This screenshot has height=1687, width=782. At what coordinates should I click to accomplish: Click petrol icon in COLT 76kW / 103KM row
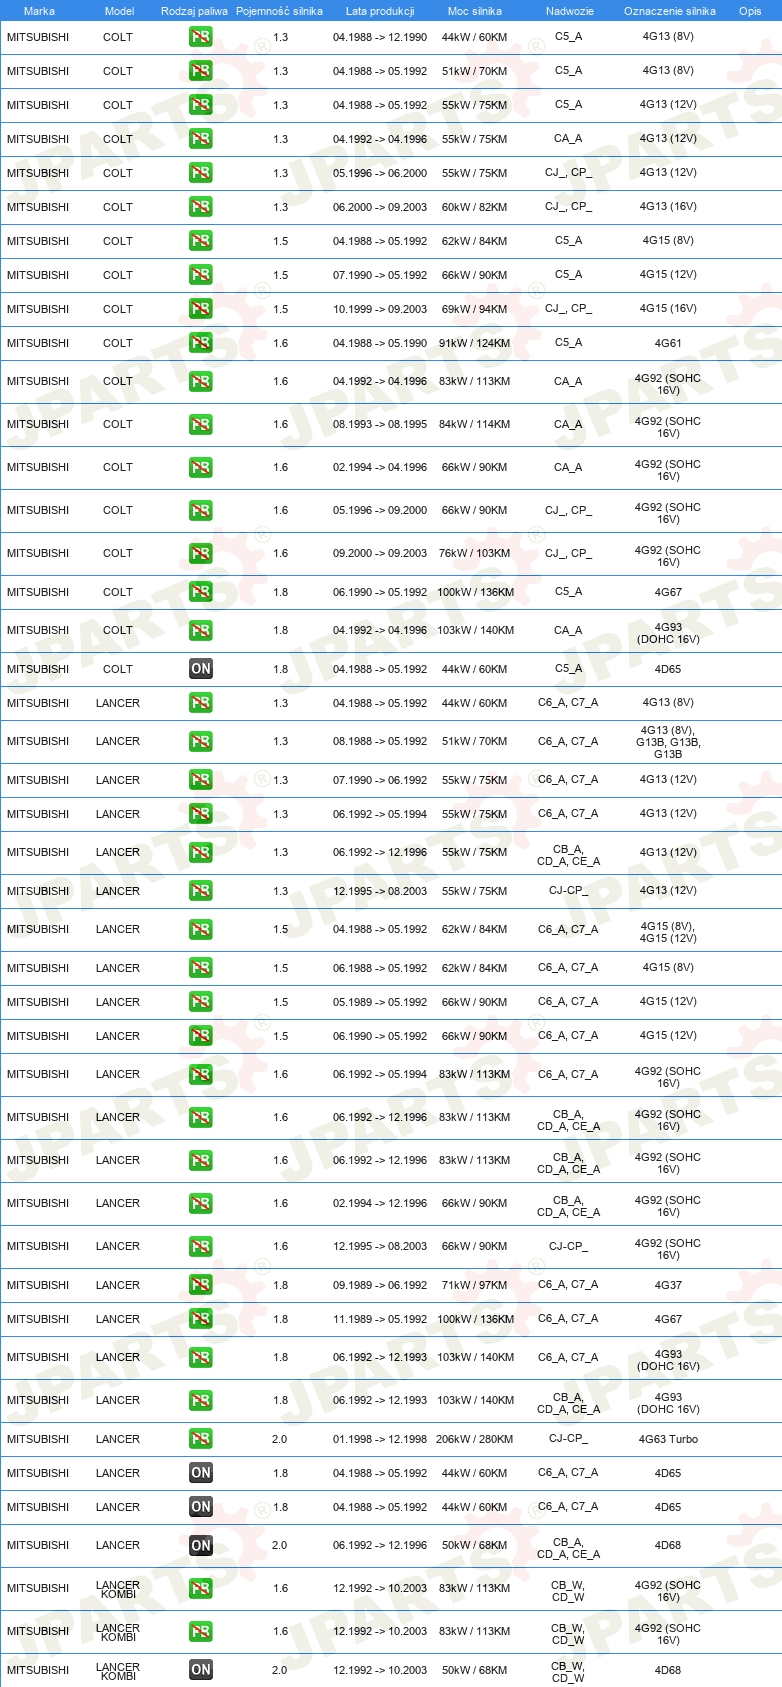pos(200,553)
